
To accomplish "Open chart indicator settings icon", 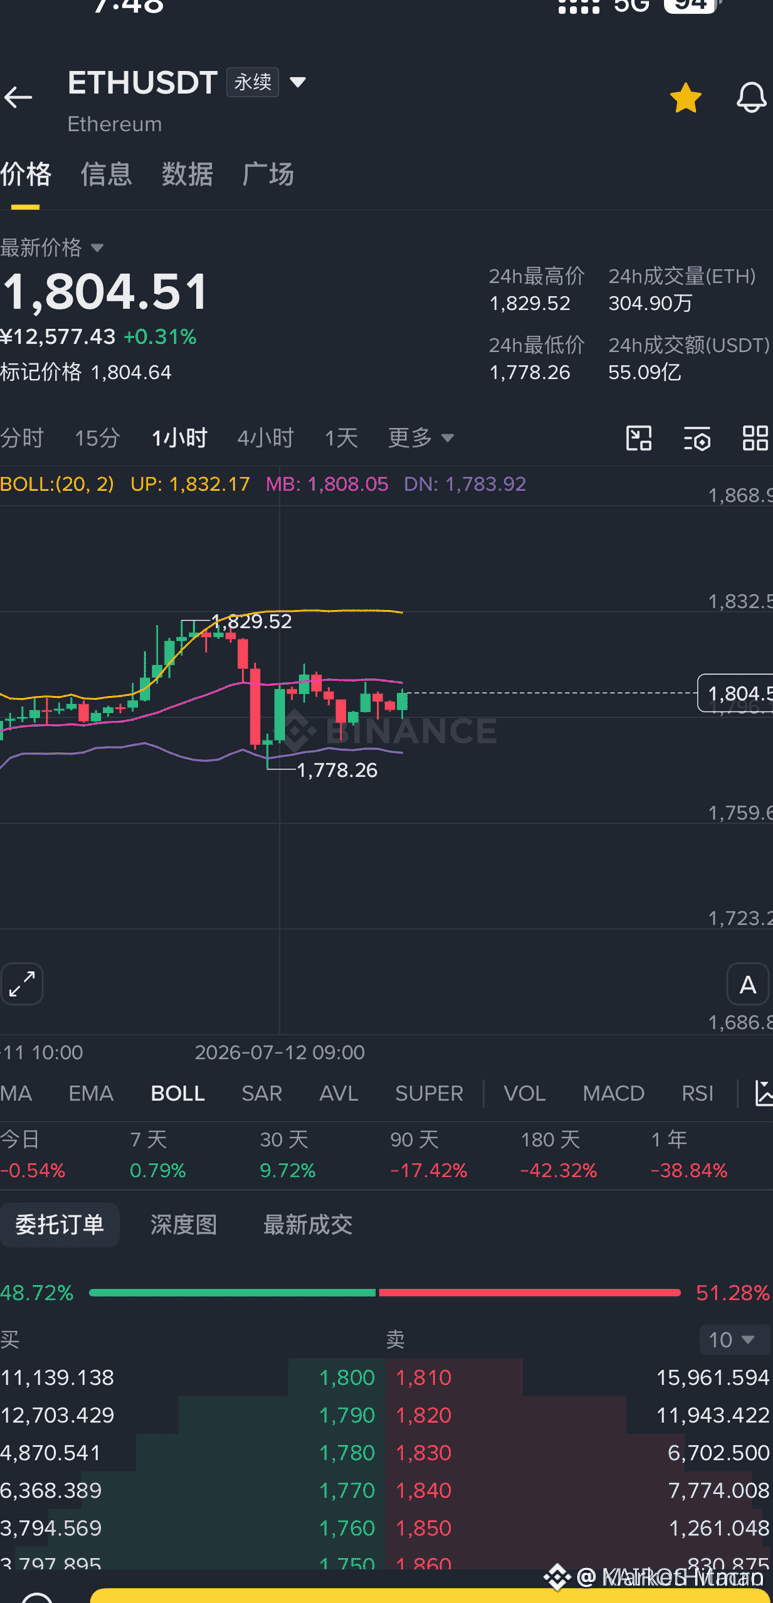I will [697, 438].
